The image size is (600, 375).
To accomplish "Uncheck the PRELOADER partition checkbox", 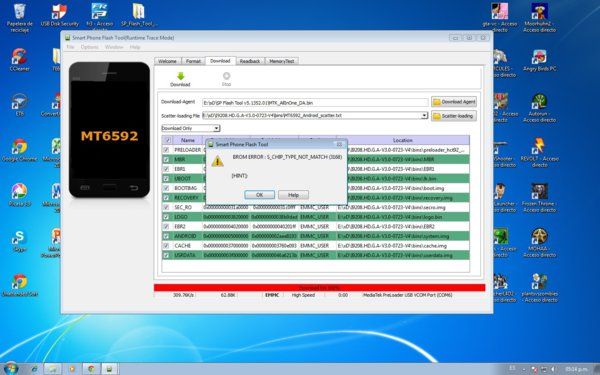I will click(166, 150).
